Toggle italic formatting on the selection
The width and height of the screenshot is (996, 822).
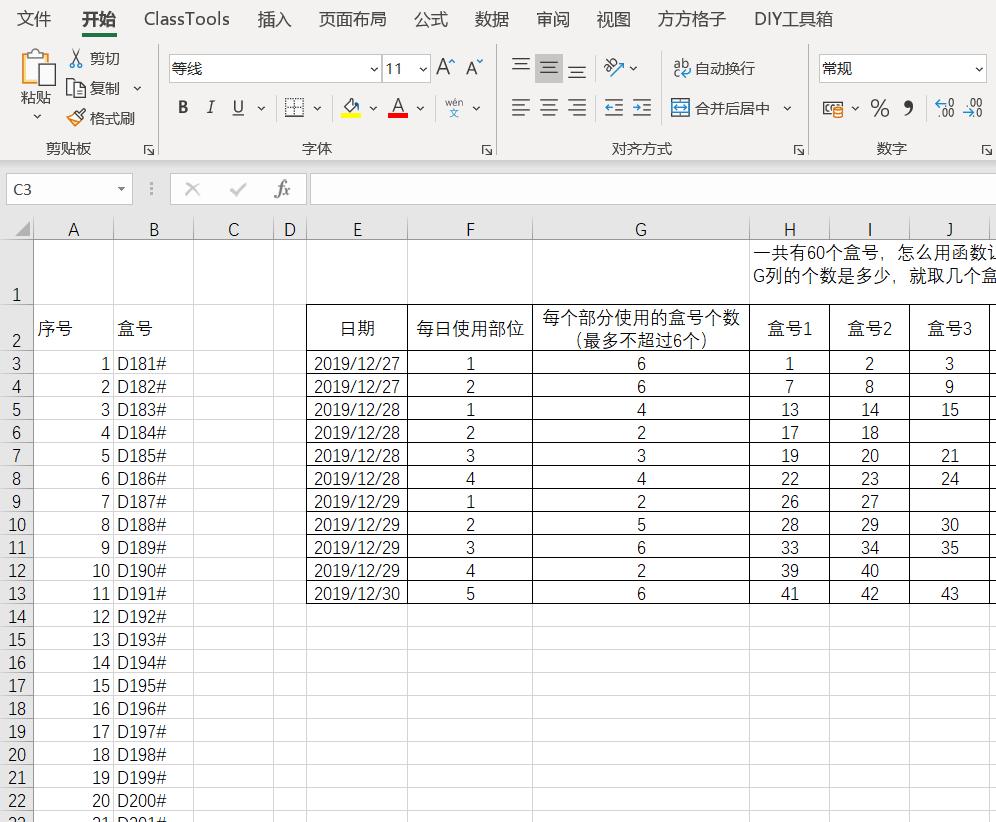pos(210,107)
